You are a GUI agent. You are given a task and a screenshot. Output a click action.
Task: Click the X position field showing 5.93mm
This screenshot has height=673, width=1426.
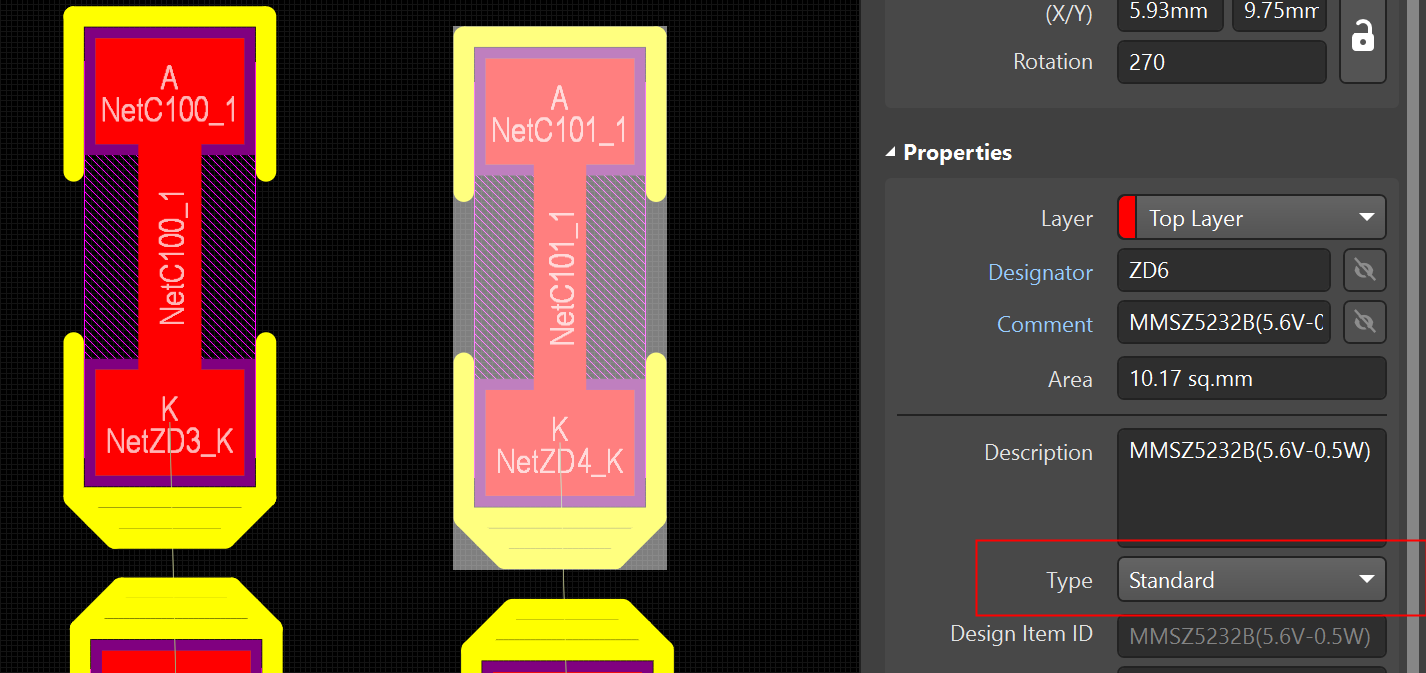(1169, 13)
